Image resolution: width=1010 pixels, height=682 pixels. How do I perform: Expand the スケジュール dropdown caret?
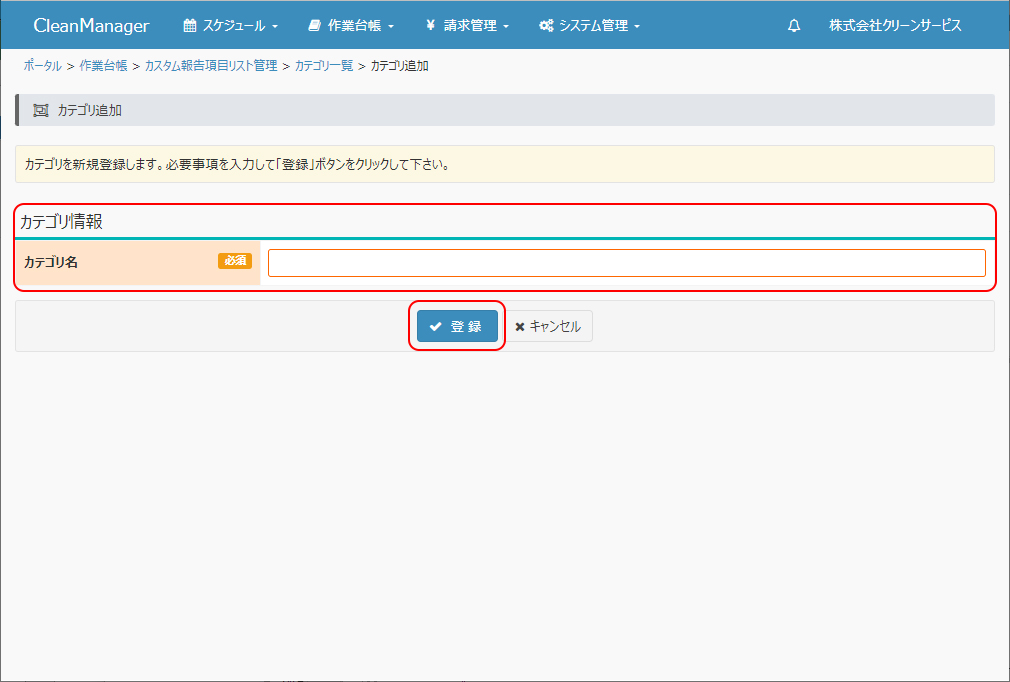coord(275,27)
